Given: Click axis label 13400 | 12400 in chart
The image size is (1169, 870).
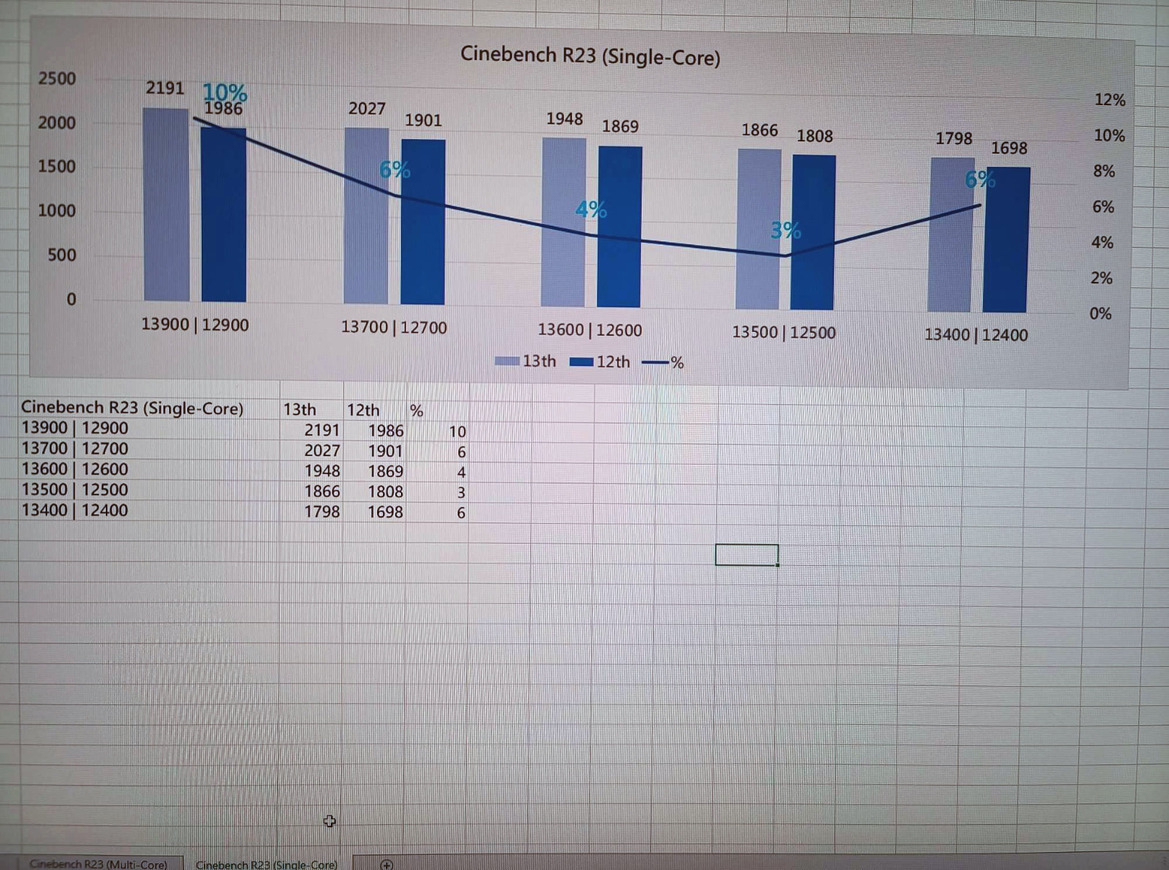Looking at the screenshot, I should click(976, 335).
